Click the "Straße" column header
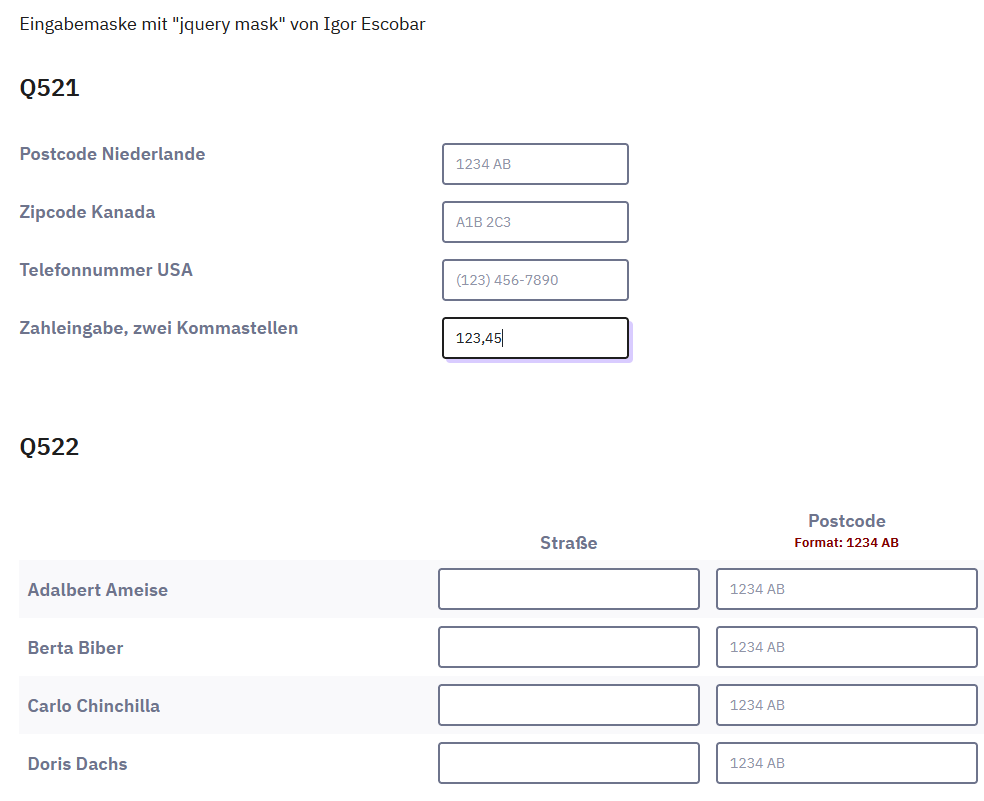Image resolution: width=984 pixels, height=801 pixels. [x=568, y=543]
